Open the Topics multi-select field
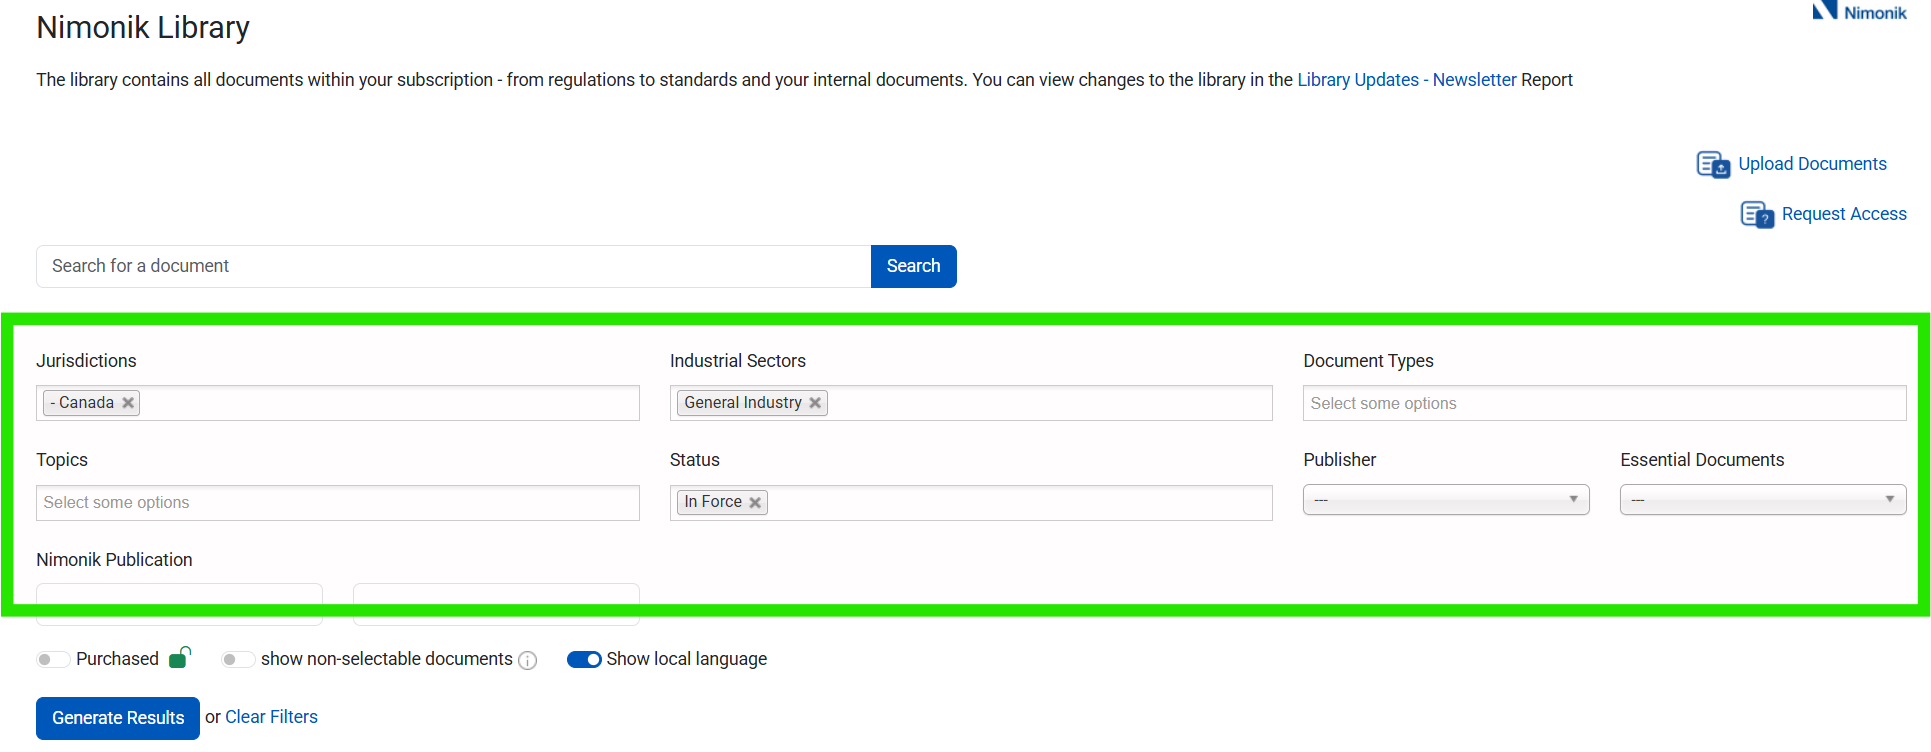 point(338,503)
